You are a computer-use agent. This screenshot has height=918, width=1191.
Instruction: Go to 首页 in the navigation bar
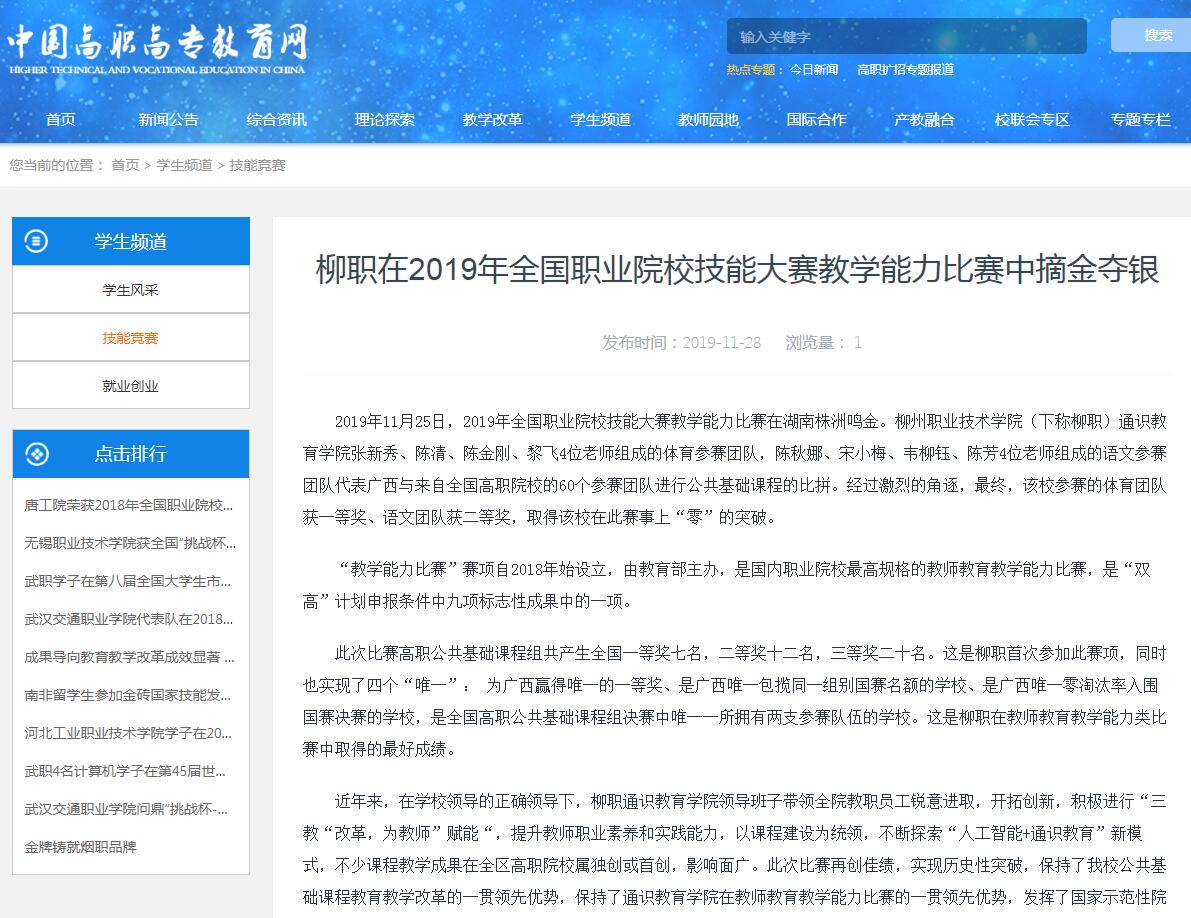click(x=60, y=119)
